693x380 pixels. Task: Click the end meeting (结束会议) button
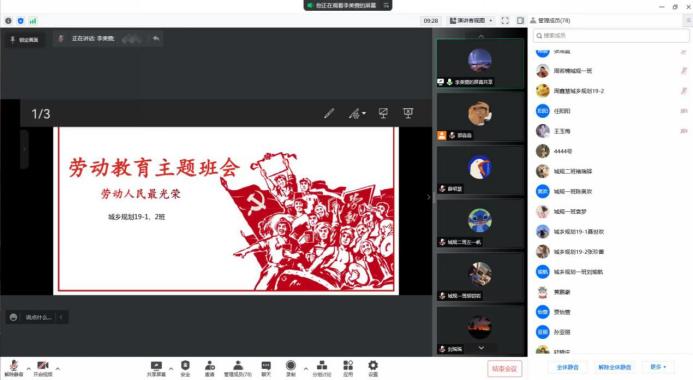[504, 368]
